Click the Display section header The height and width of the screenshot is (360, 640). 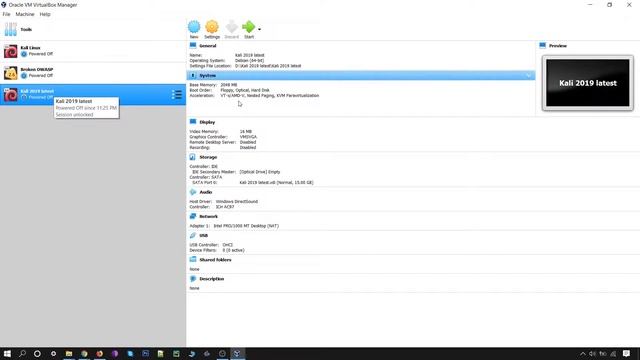coord(207,122)
